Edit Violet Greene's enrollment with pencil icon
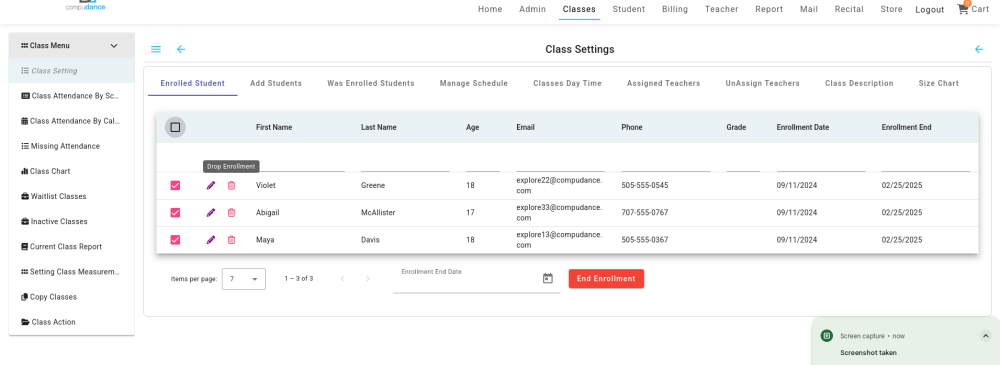Screen dimensions: 1000x365 [x=211, y=185]
